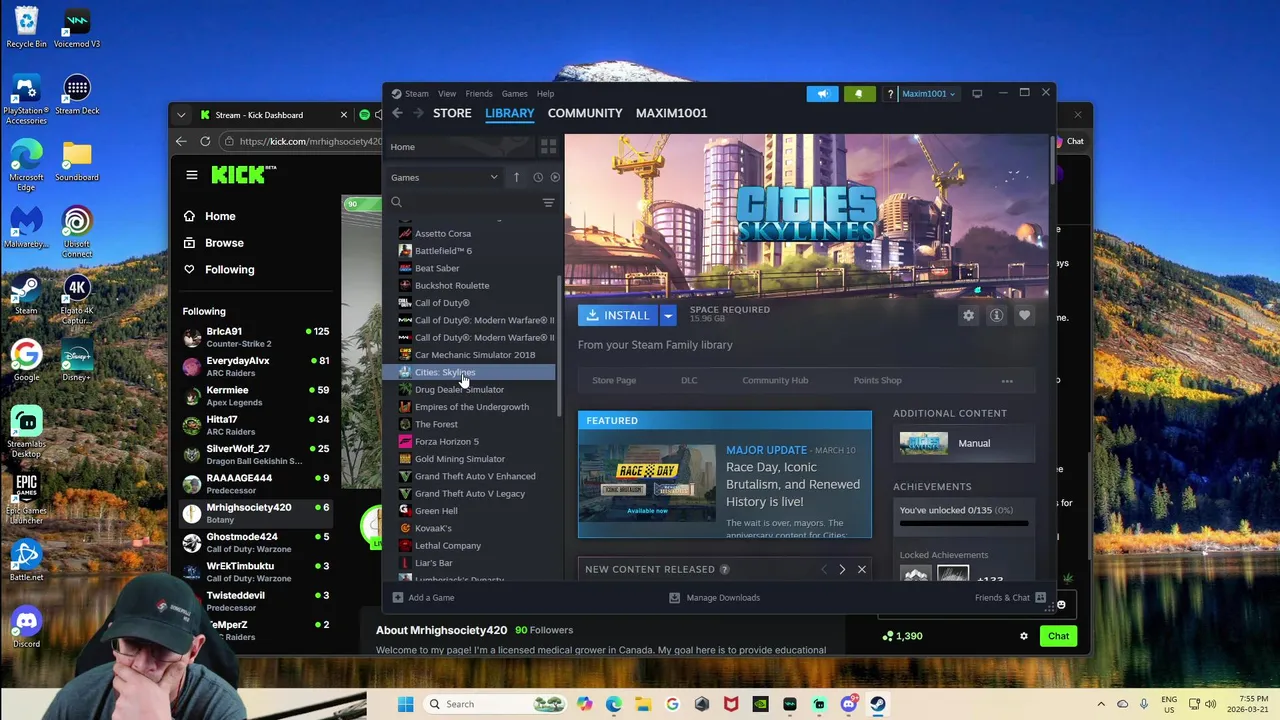The height and width of the screenshot is (720, 1280).
Task: Click help icon beside New Content Released
Action: click(724, 569)
